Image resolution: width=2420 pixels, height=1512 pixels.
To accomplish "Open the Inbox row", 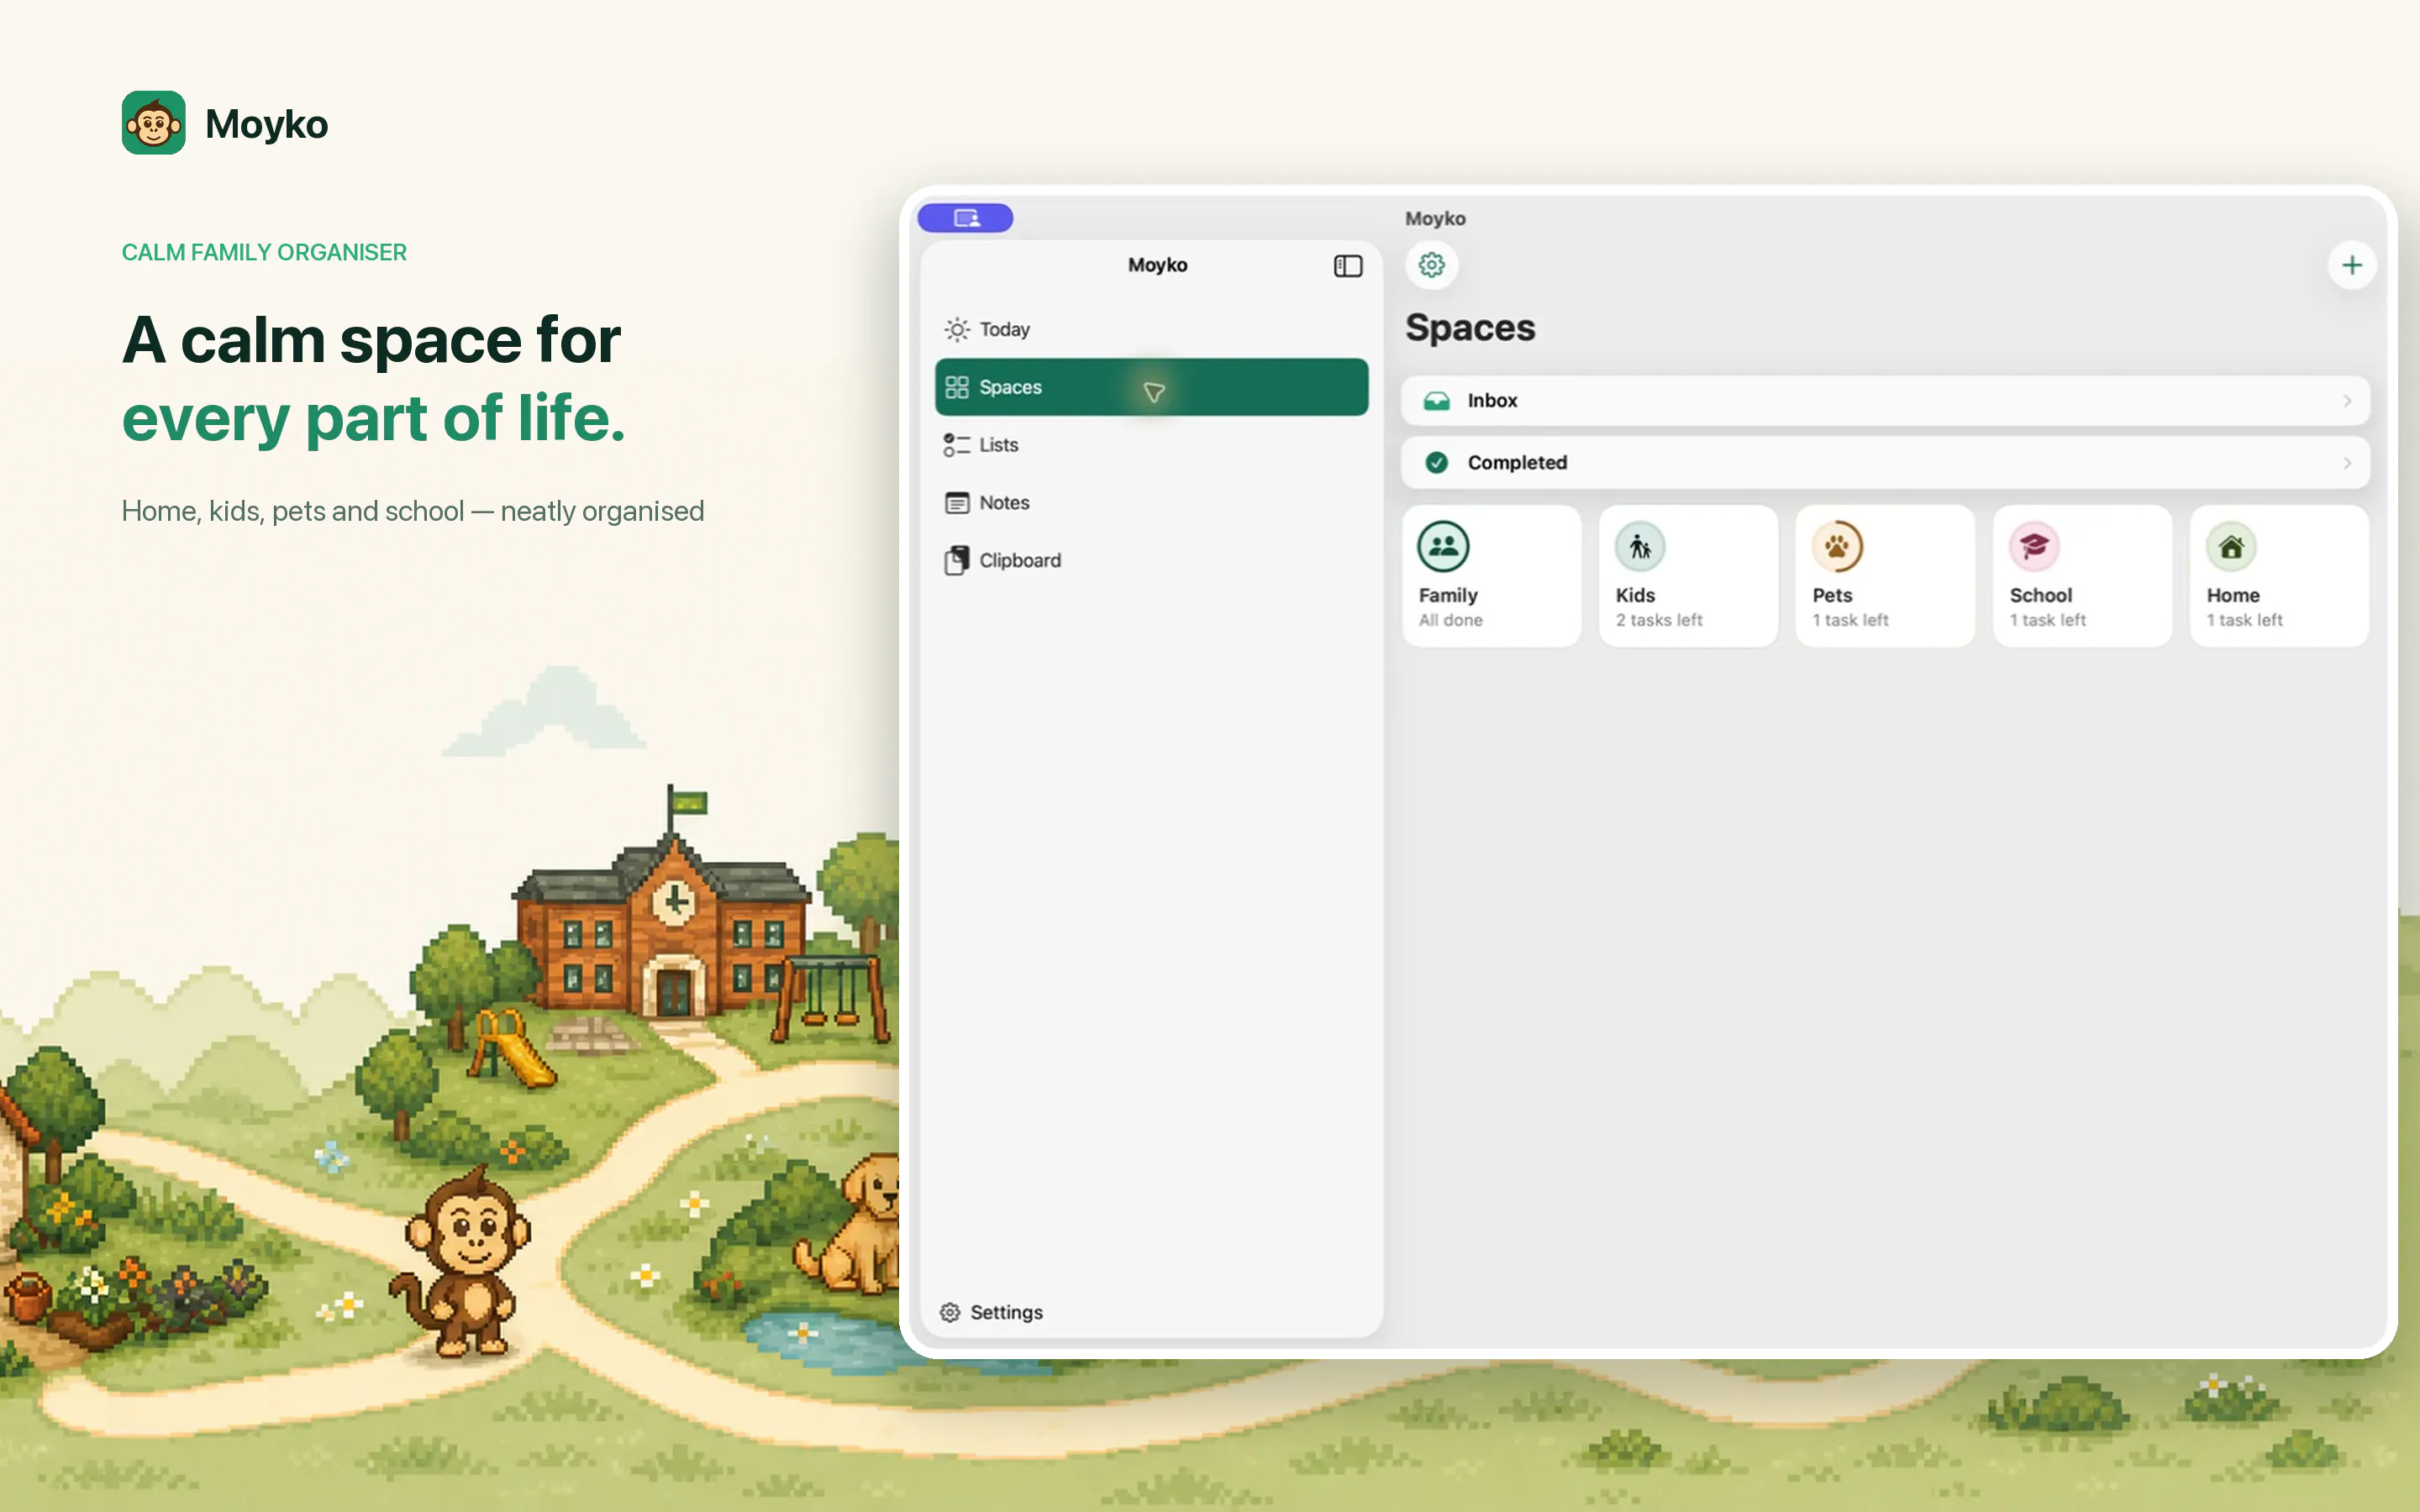I will coord(1885,401).
